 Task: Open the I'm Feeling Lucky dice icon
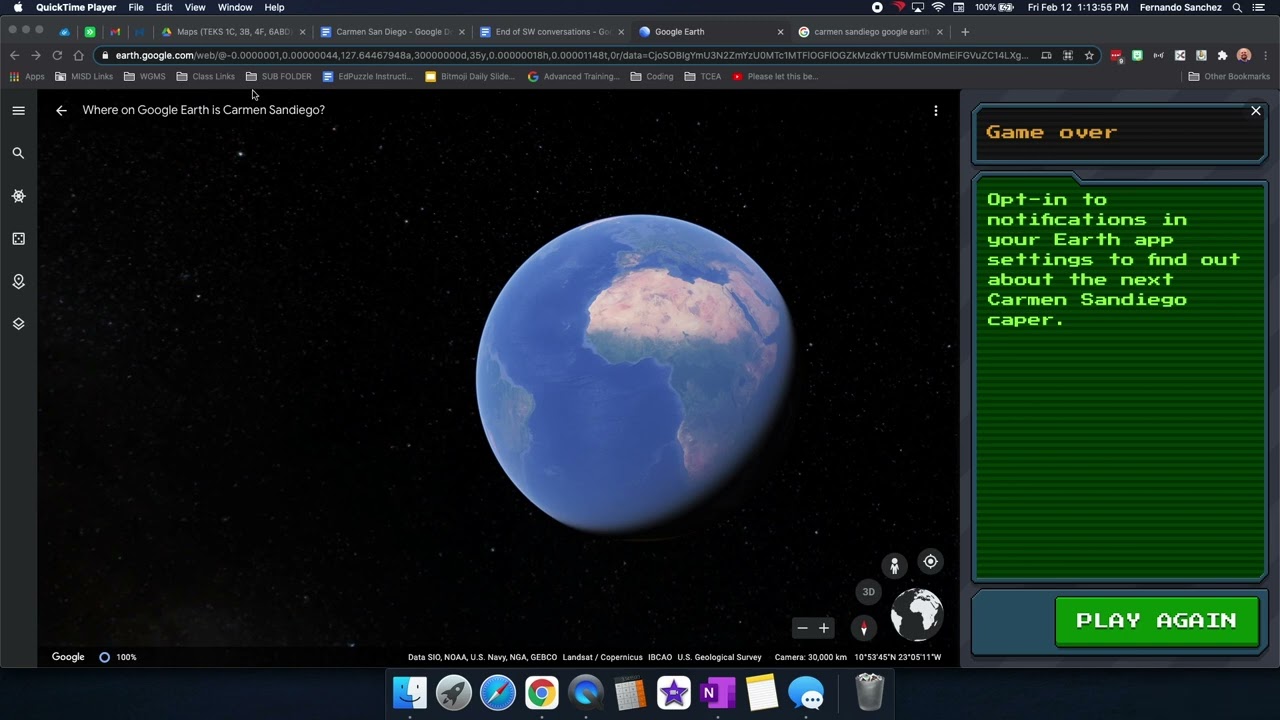[x=18, y=239]
